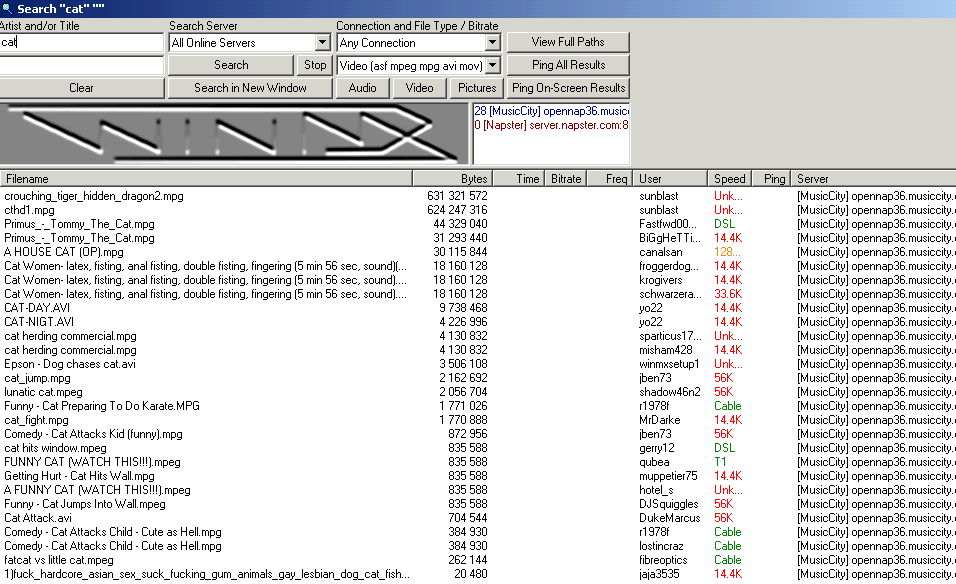Click View Full Paths
Viewport: 956px width, 584px height.
coord(568,42)
